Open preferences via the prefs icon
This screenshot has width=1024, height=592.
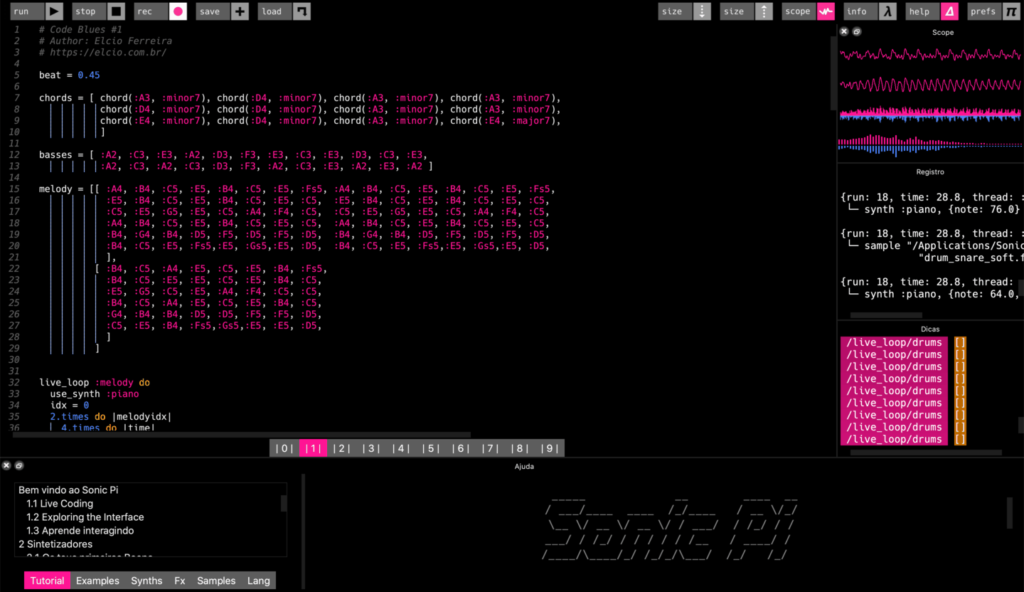(1011, 11)
